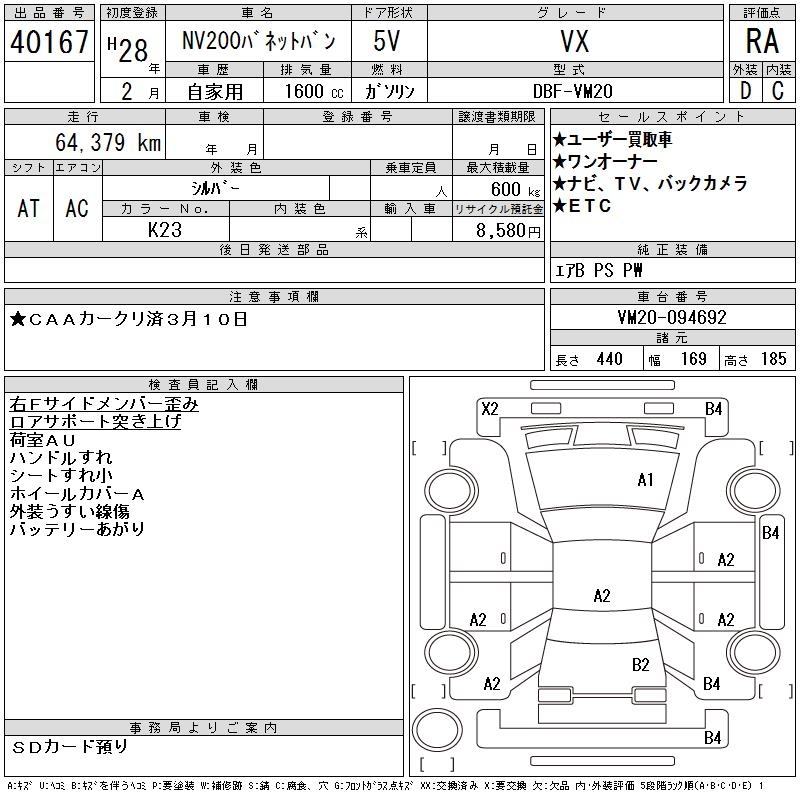Select the ガソリン fuel type field
The height and width of the screenshot is (800, 800).
point(389,90)
